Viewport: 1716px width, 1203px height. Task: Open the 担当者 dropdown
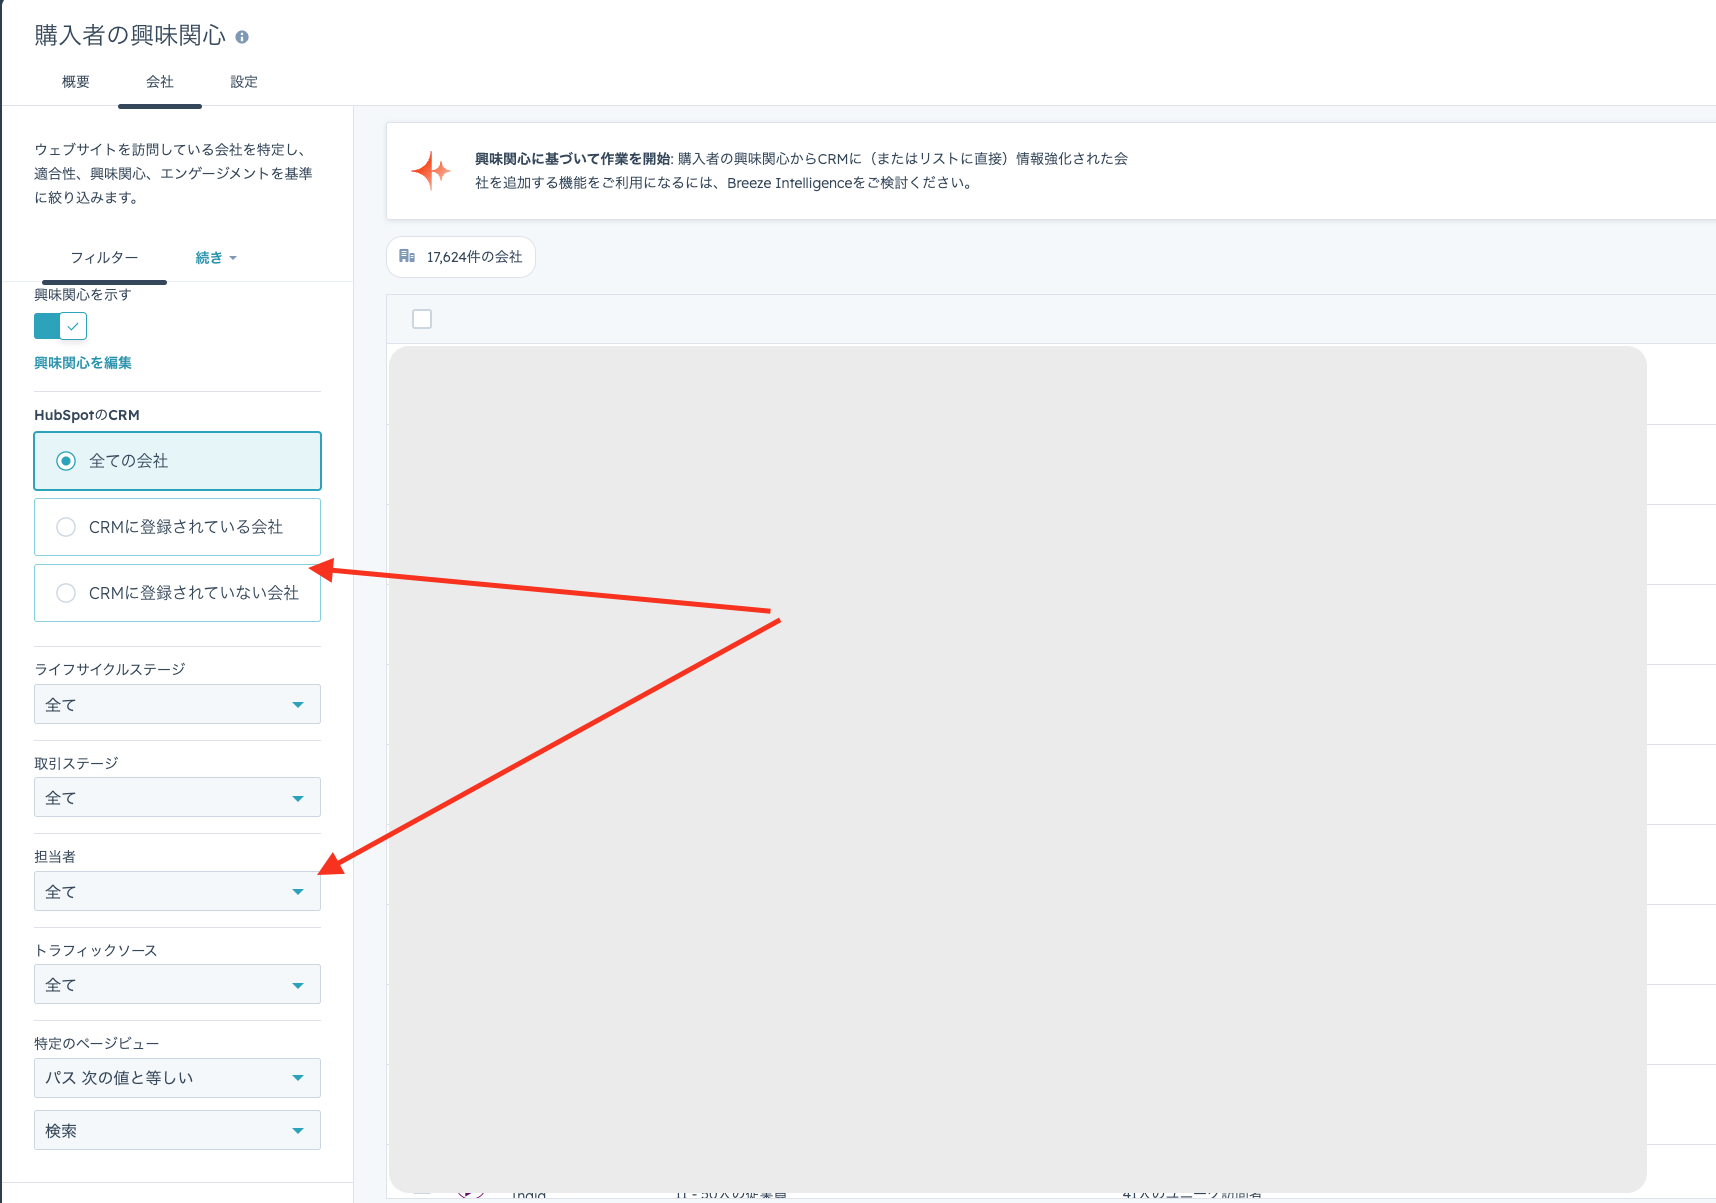(x=177, y=891)
